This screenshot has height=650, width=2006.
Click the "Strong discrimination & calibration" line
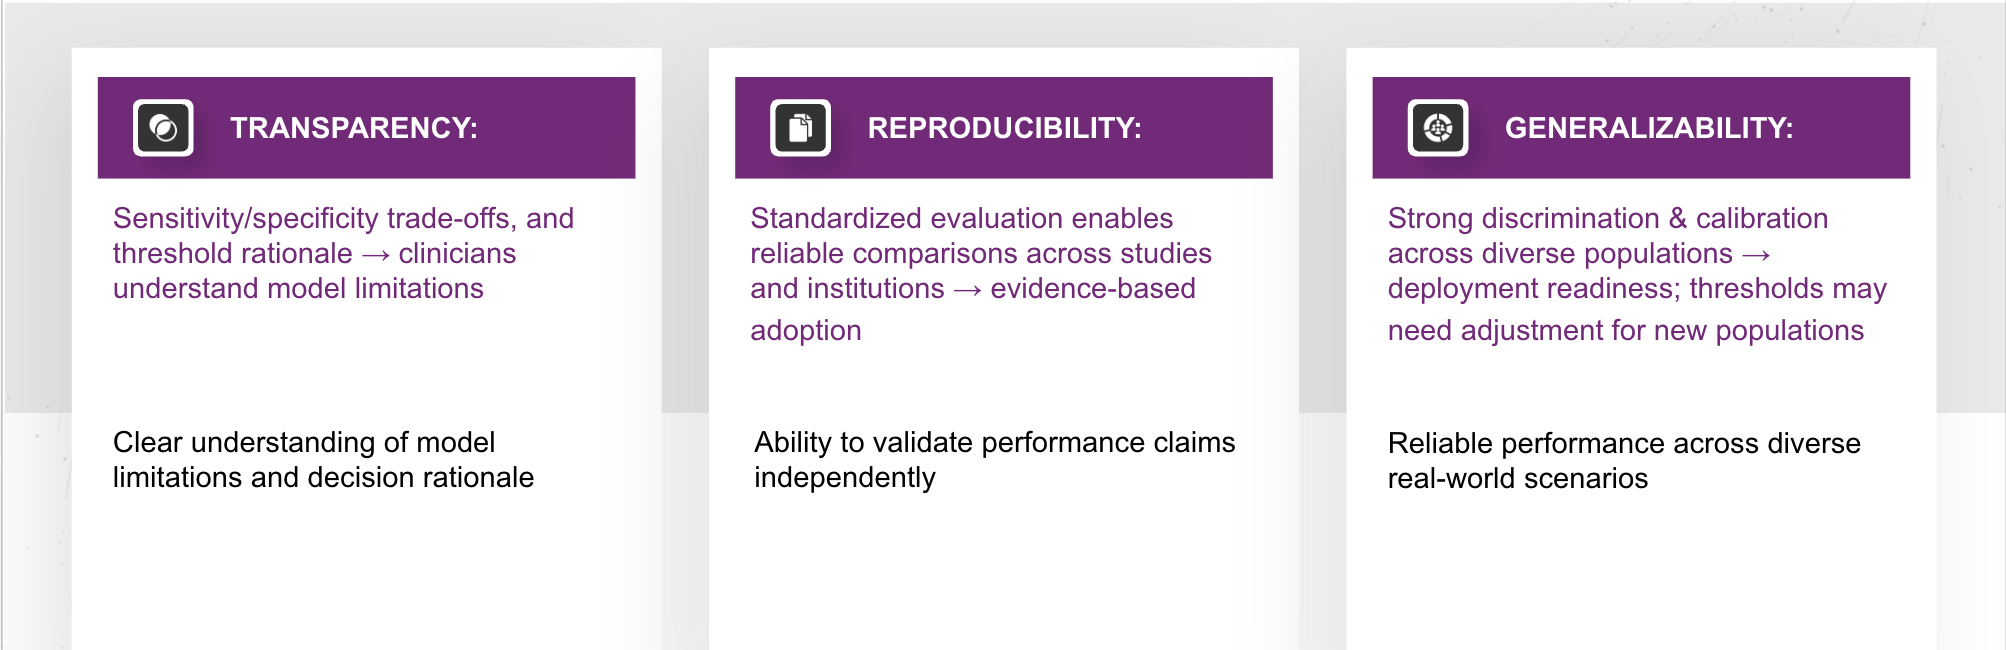tap(1607, 218)
